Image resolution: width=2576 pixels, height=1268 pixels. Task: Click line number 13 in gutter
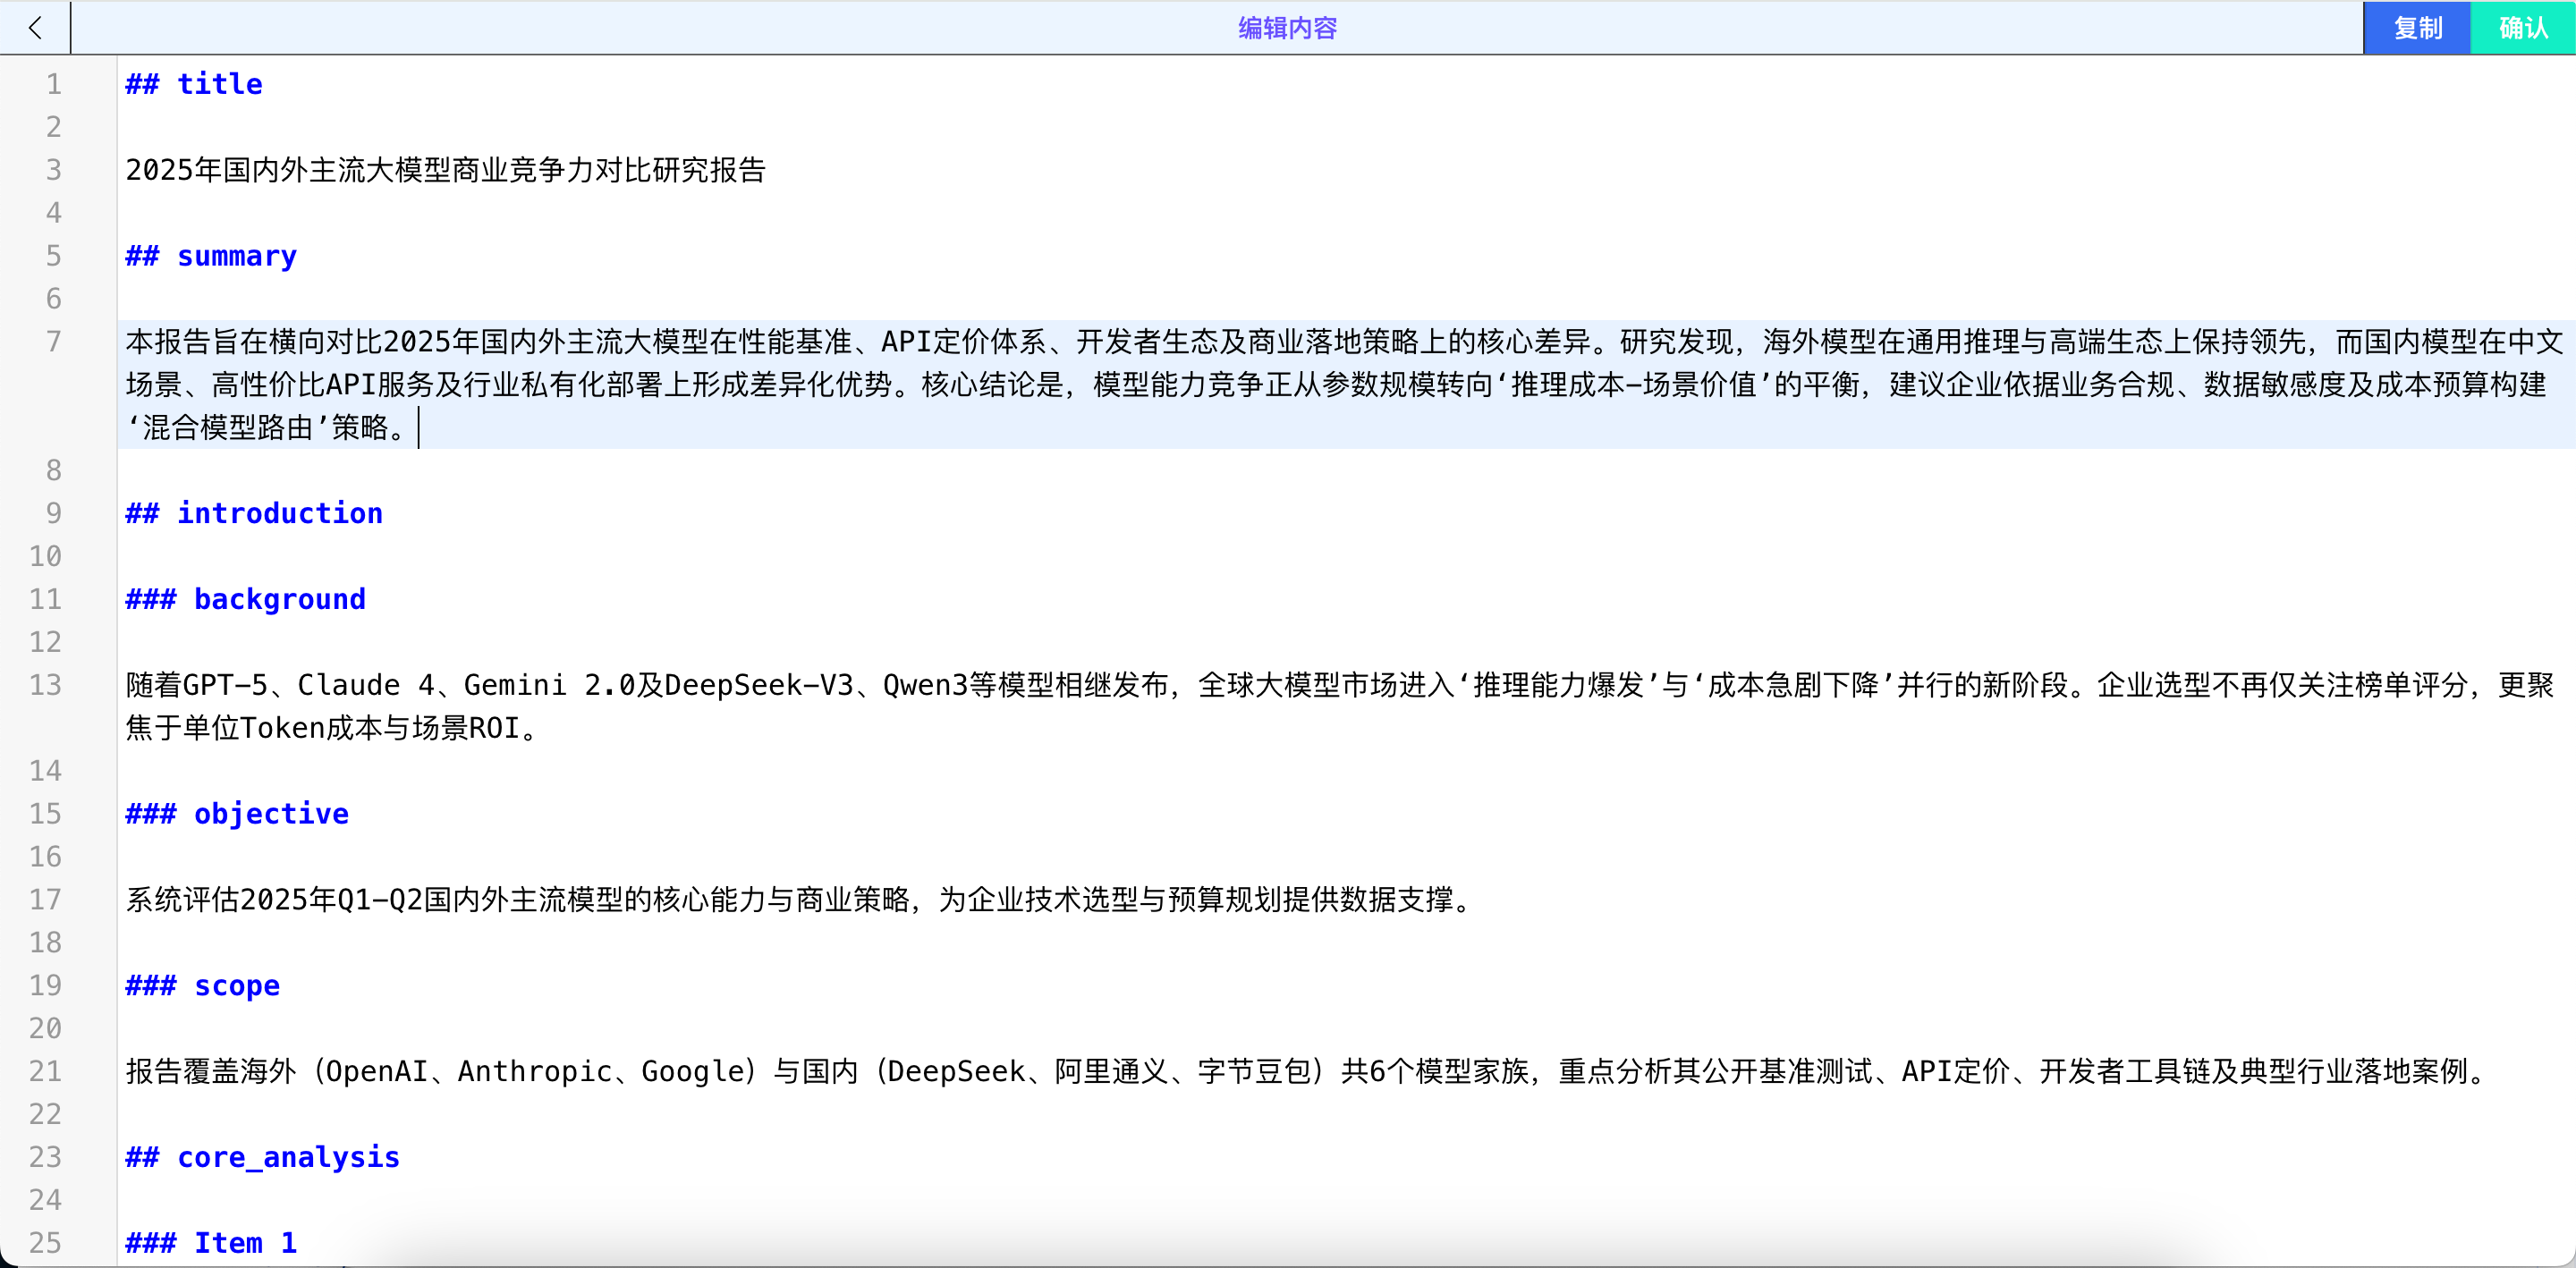[45, 685]
